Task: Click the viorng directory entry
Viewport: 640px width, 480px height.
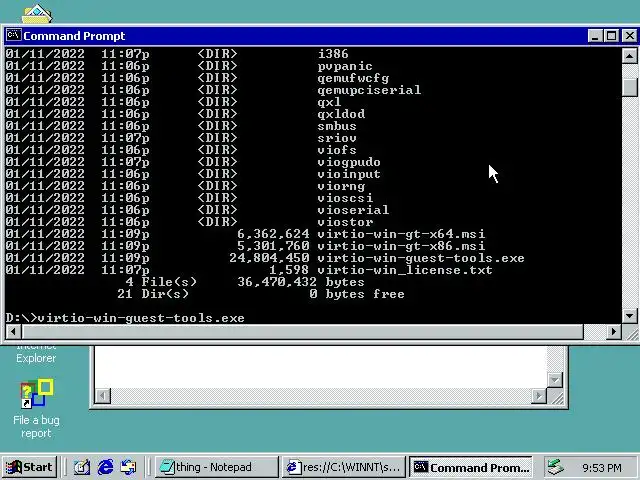Action: coord(341,186)
